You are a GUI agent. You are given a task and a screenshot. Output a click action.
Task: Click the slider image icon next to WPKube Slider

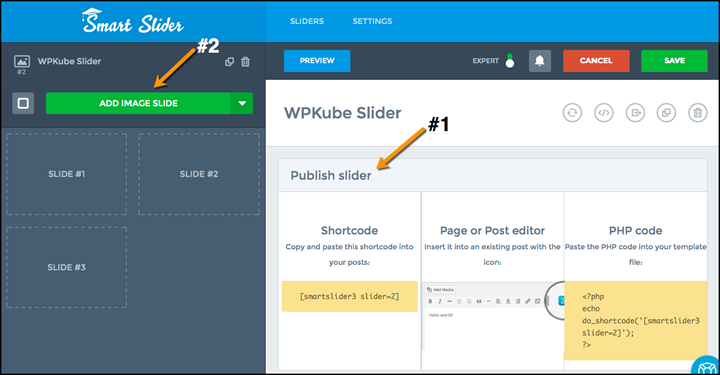click(x=22, y=61)
